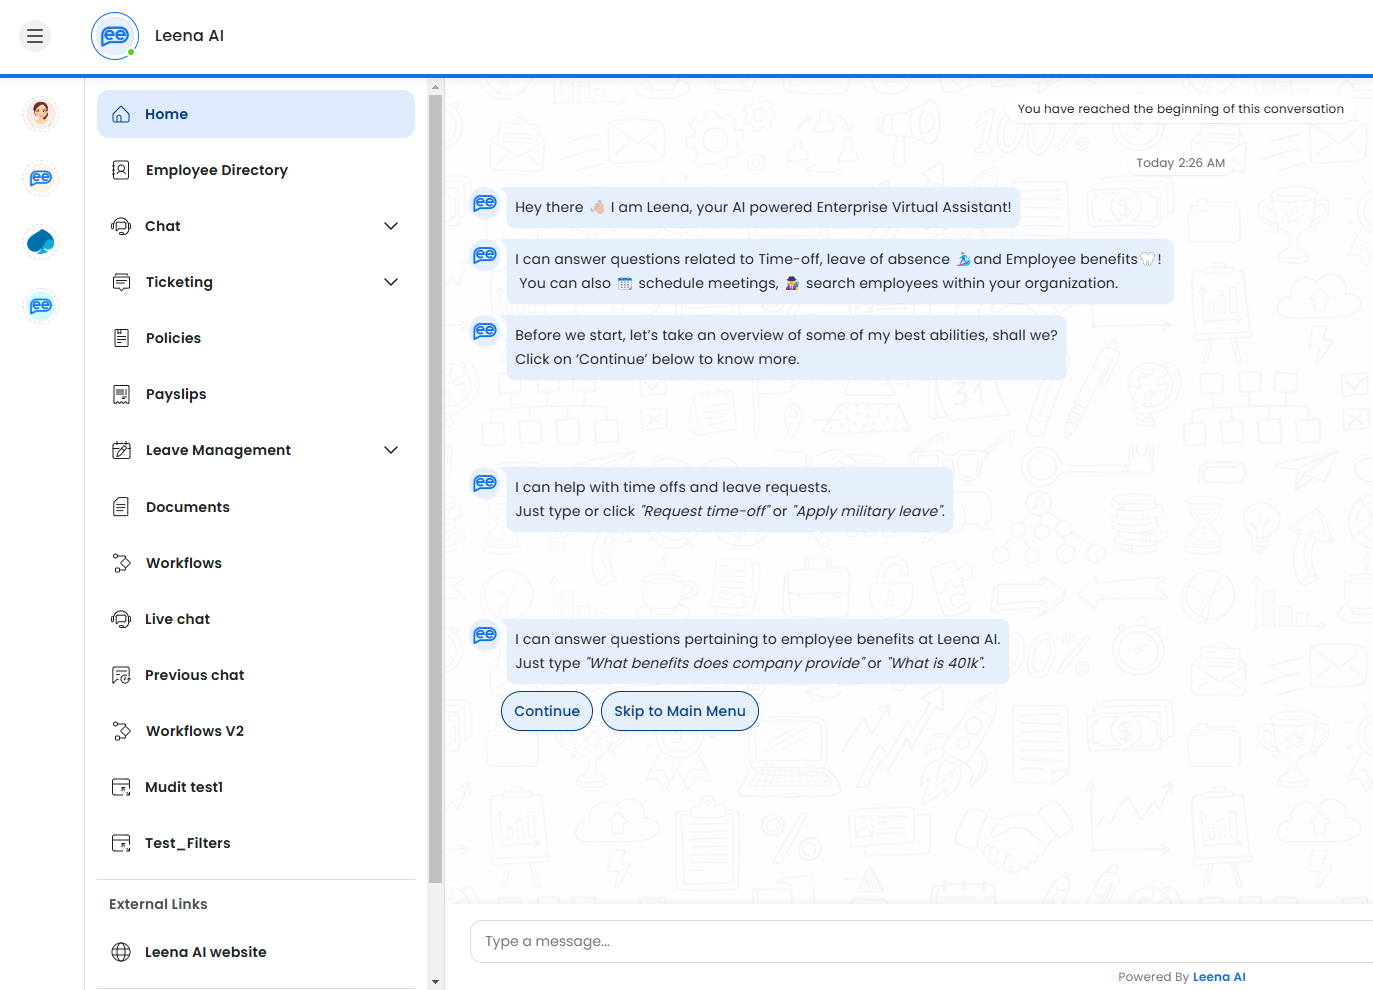Screen dimensions: 1373x990
Task: Click the Documents file icon
Action: tap(121, 507)
